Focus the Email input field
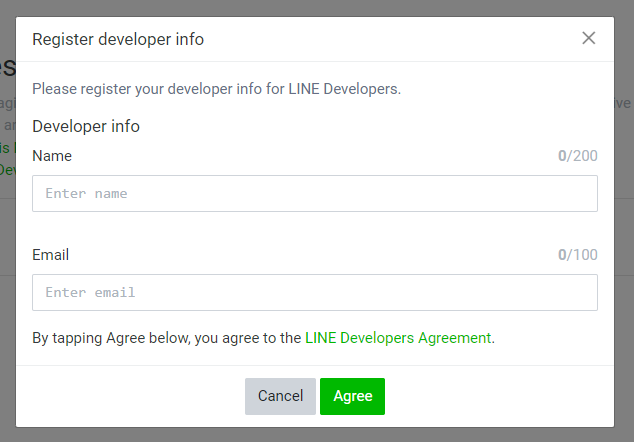 [314, 292]
